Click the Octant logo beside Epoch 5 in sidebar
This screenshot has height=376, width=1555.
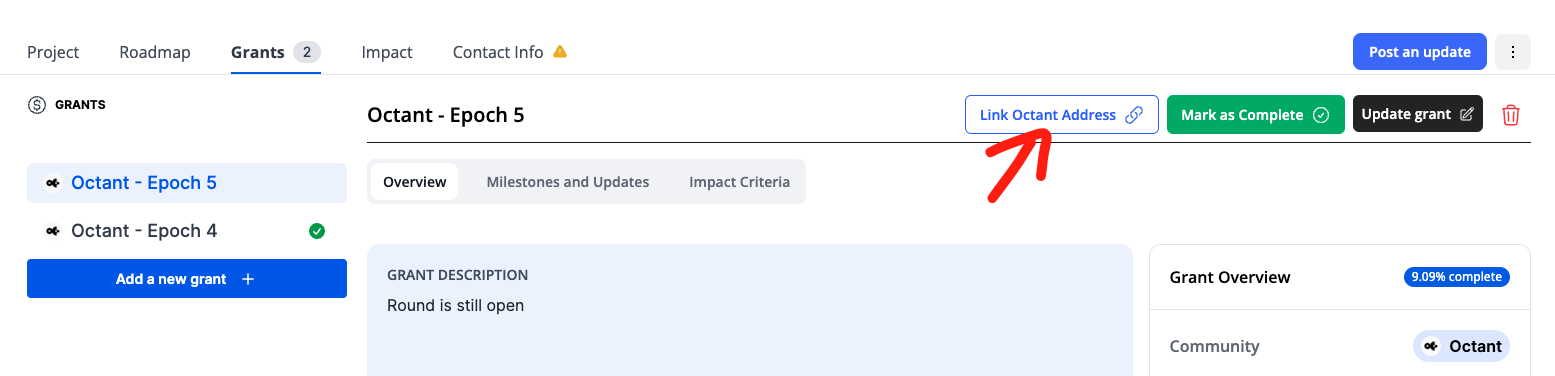tap(52, 183)
